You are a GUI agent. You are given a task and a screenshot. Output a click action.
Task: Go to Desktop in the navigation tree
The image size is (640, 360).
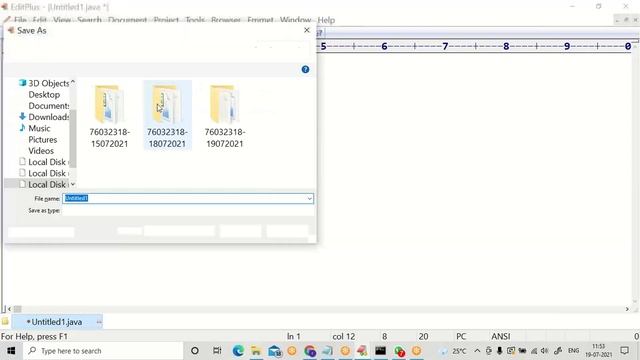[44, 95]
